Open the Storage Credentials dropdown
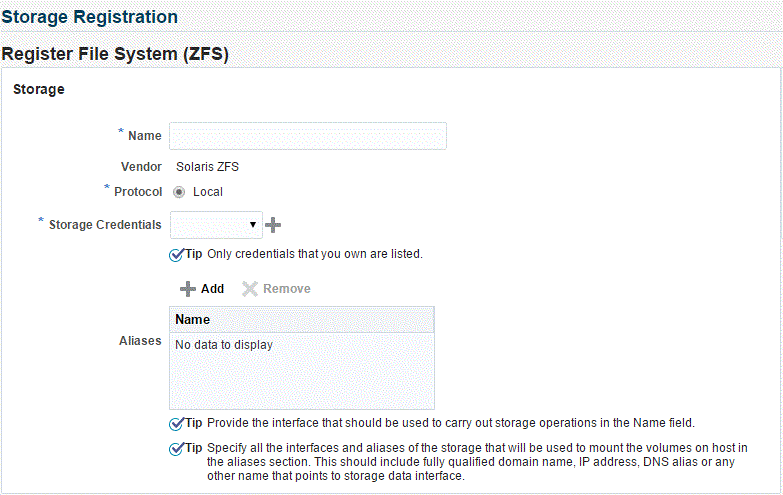 tap(216, 225)
